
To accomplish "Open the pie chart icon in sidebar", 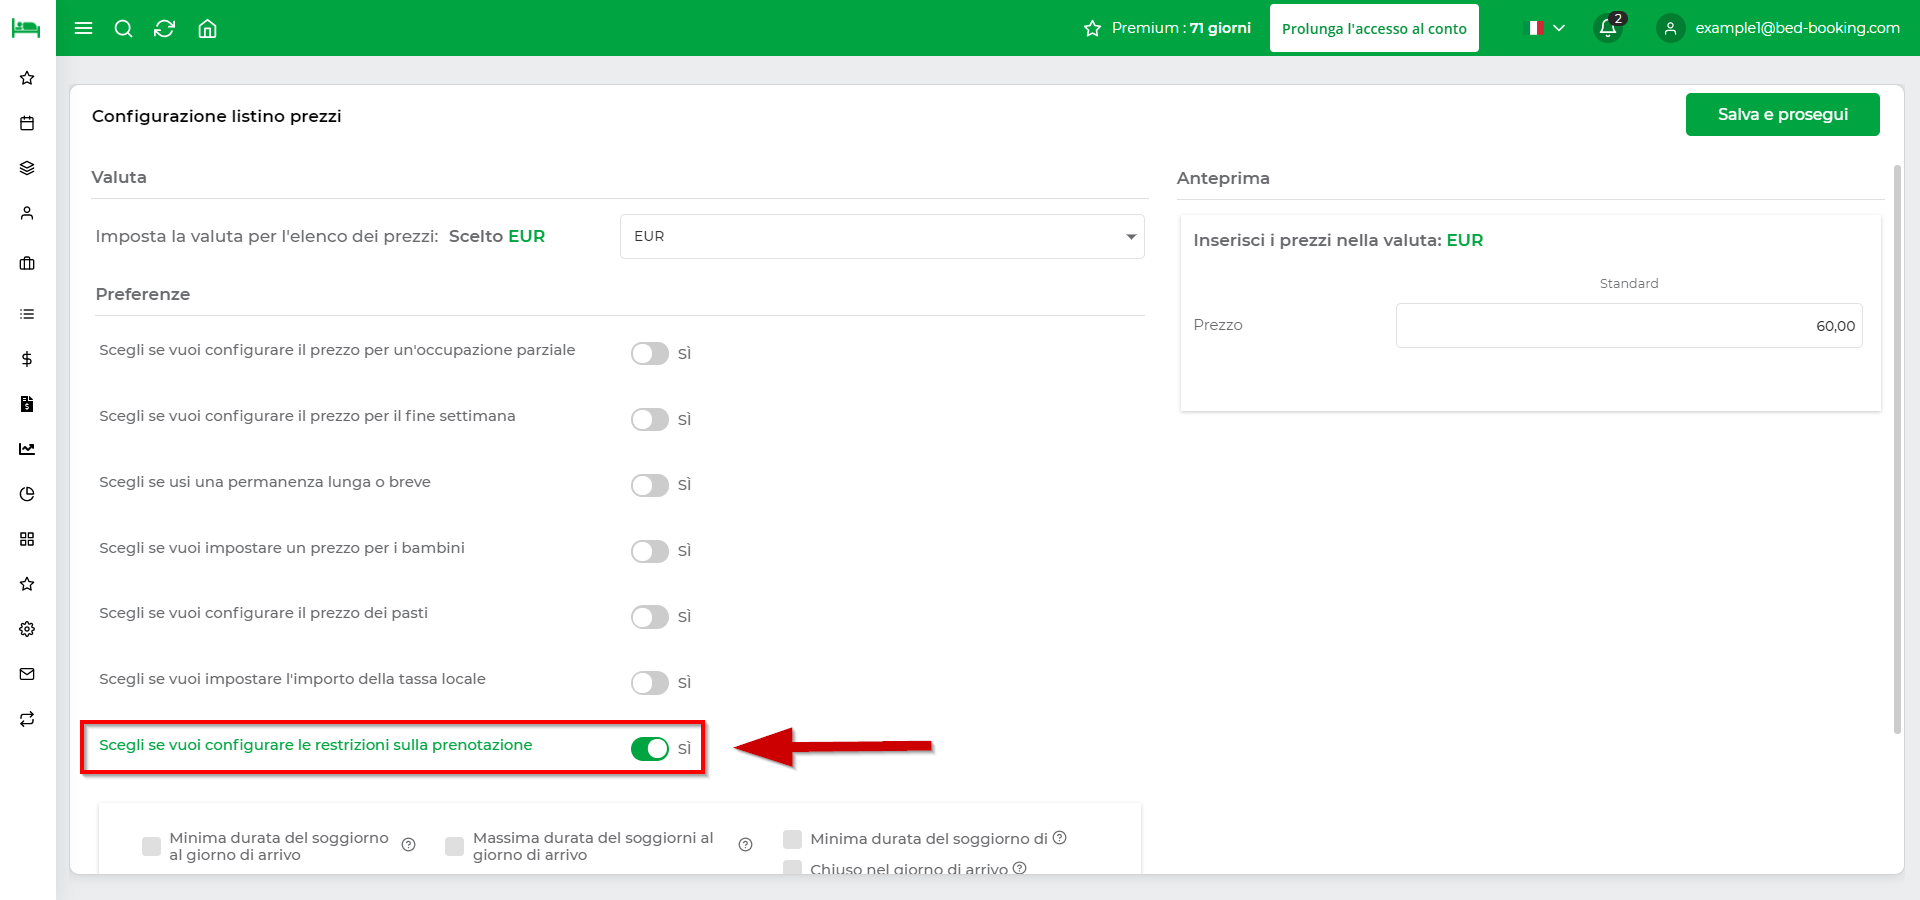I will pos(27,494).
